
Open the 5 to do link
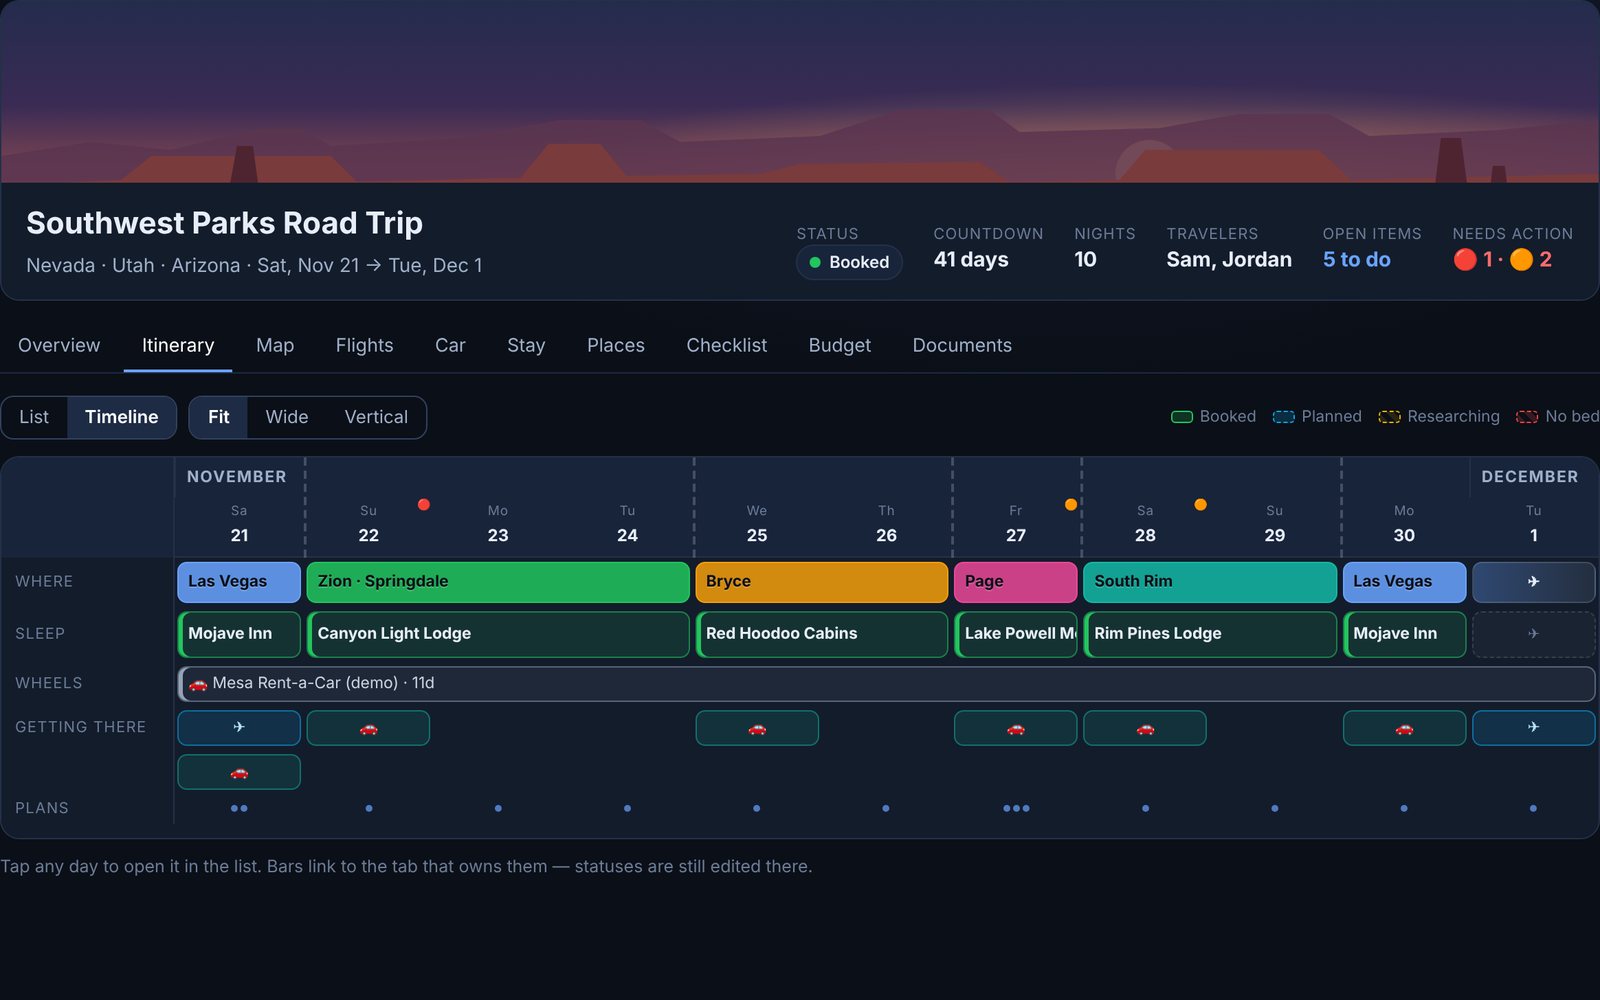[x=1356, y=260]
